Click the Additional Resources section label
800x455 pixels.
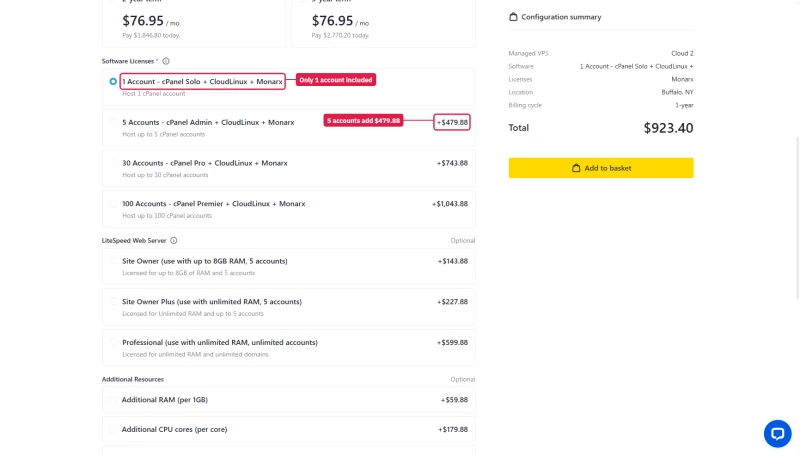[133, 380]
